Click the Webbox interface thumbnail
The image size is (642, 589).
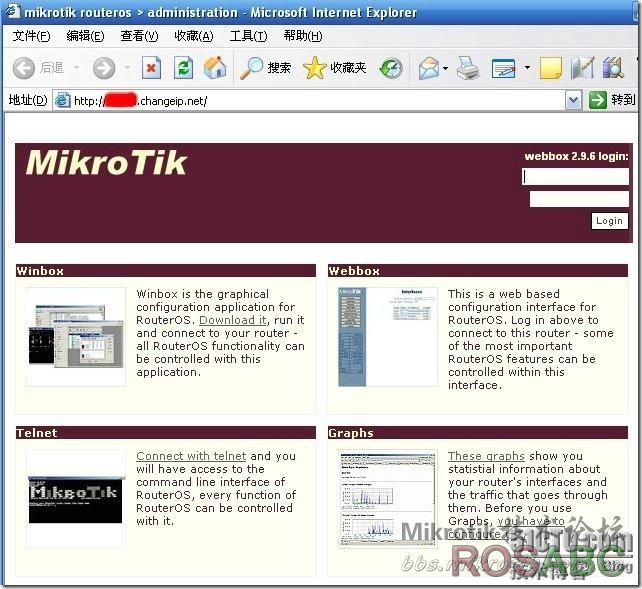[388, 336]
